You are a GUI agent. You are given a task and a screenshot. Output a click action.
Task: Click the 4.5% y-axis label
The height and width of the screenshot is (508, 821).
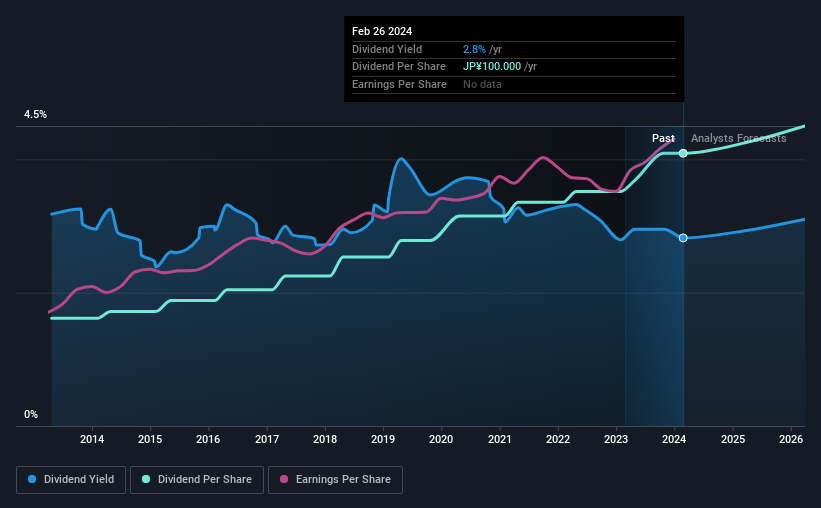coord(35,114)
